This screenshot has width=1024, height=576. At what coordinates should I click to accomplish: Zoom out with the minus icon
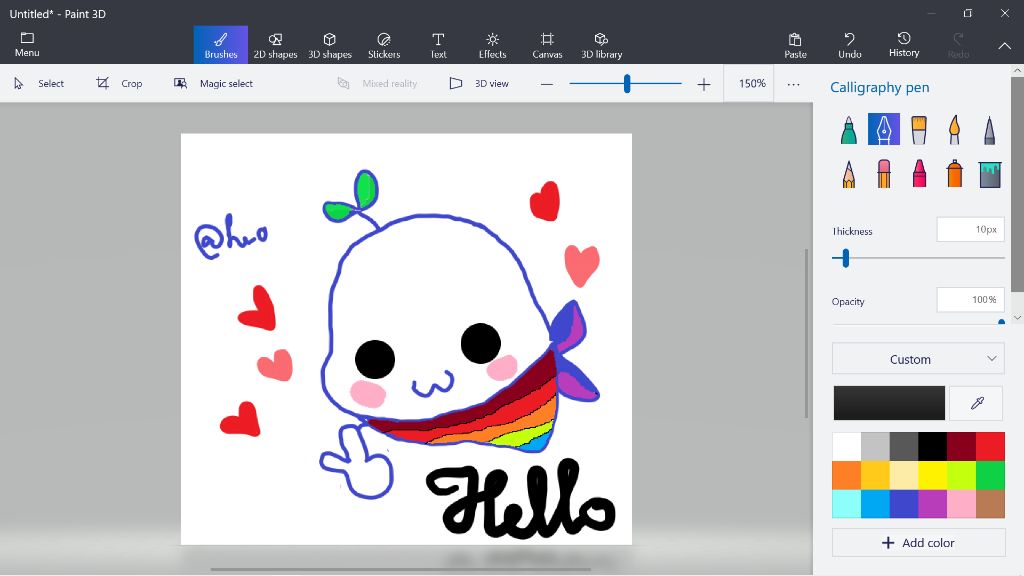547,84
